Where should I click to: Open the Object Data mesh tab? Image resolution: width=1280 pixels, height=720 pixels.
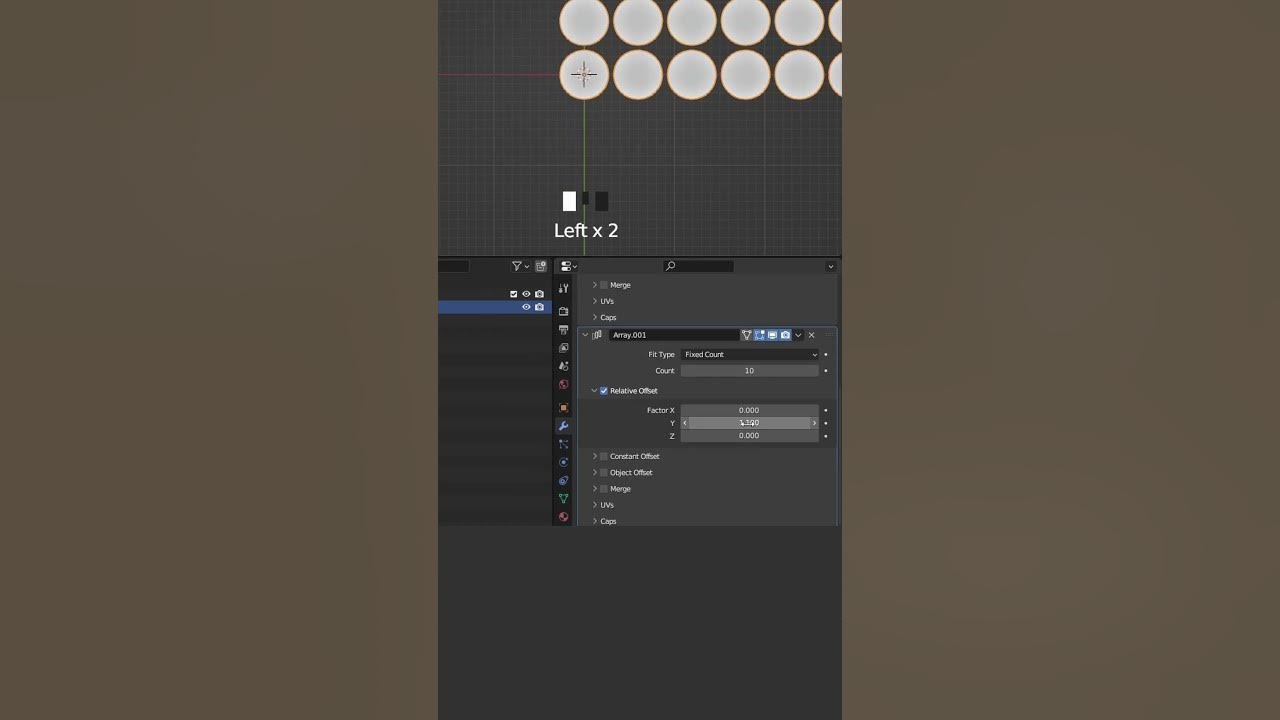click(x=564, y=498)
